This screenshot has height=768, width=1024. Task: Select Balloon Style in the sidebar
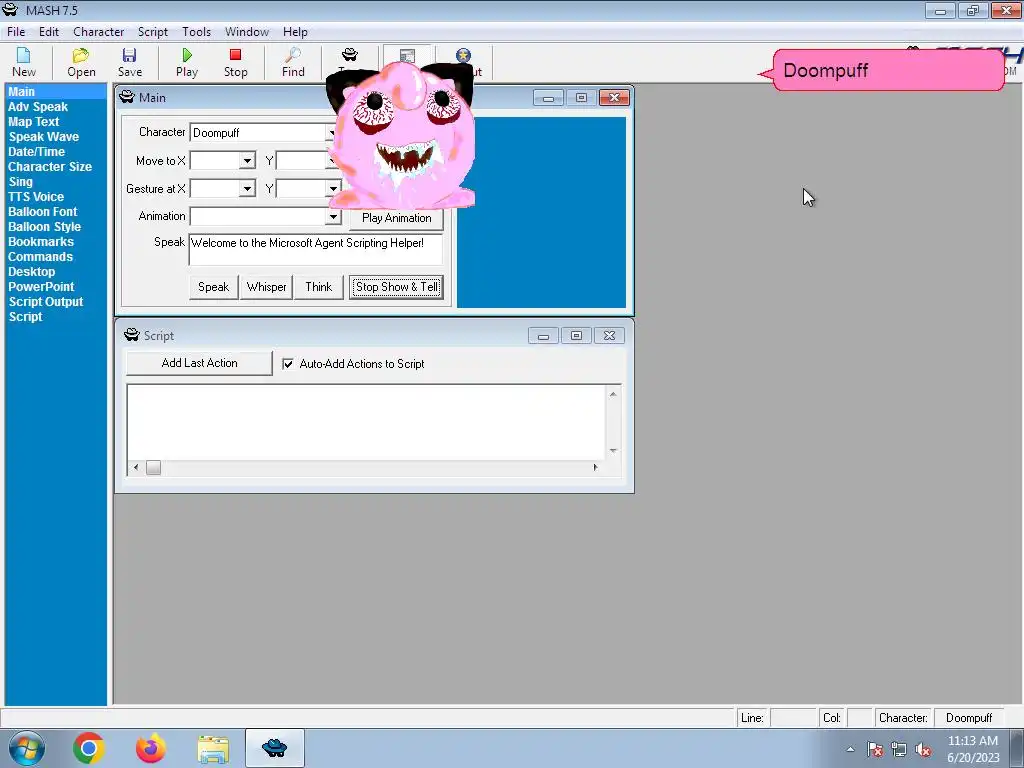[x=44, y=227]
